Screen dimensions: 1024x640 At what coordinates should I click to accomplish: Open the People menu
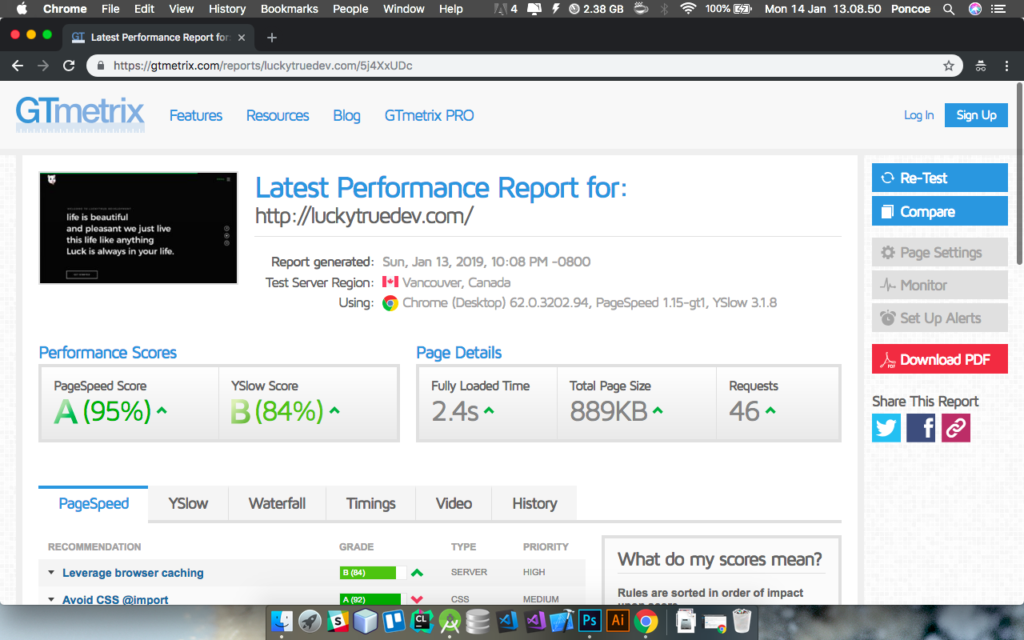point(350,9)
